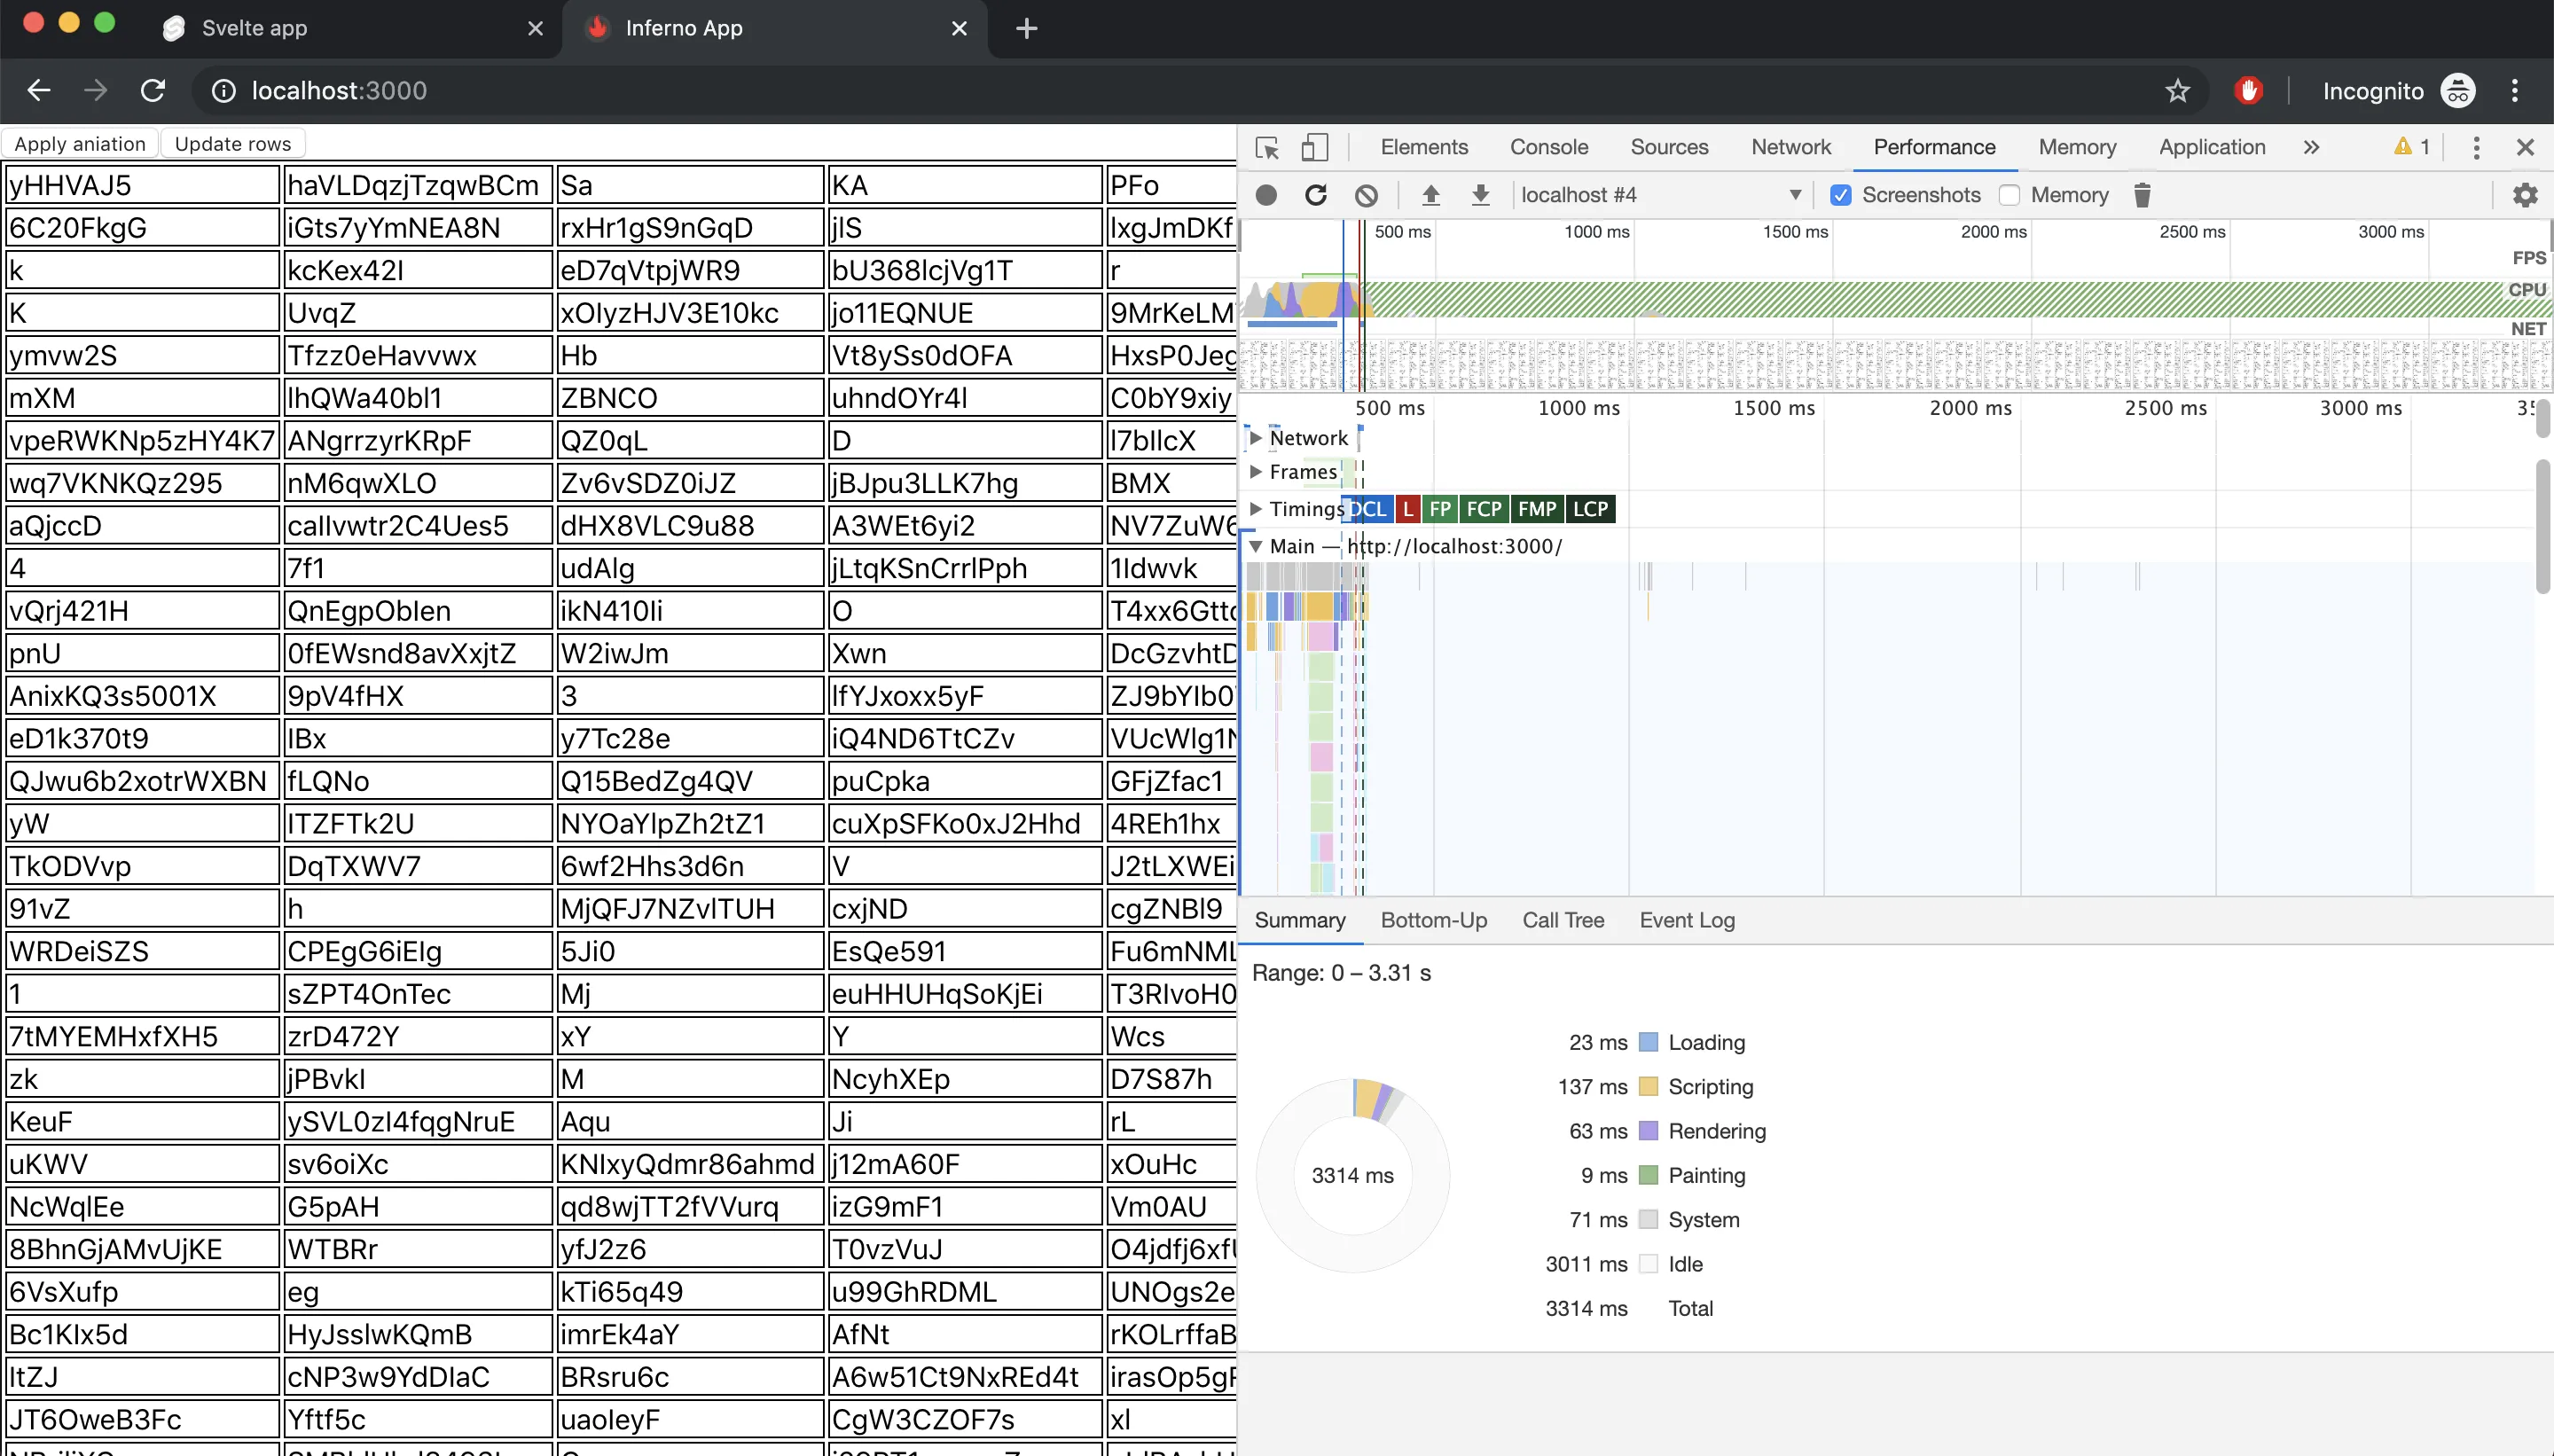Collapse the Main thread track
The width and height of the screenshot is (2554, 1456).
coord(1256,547)
